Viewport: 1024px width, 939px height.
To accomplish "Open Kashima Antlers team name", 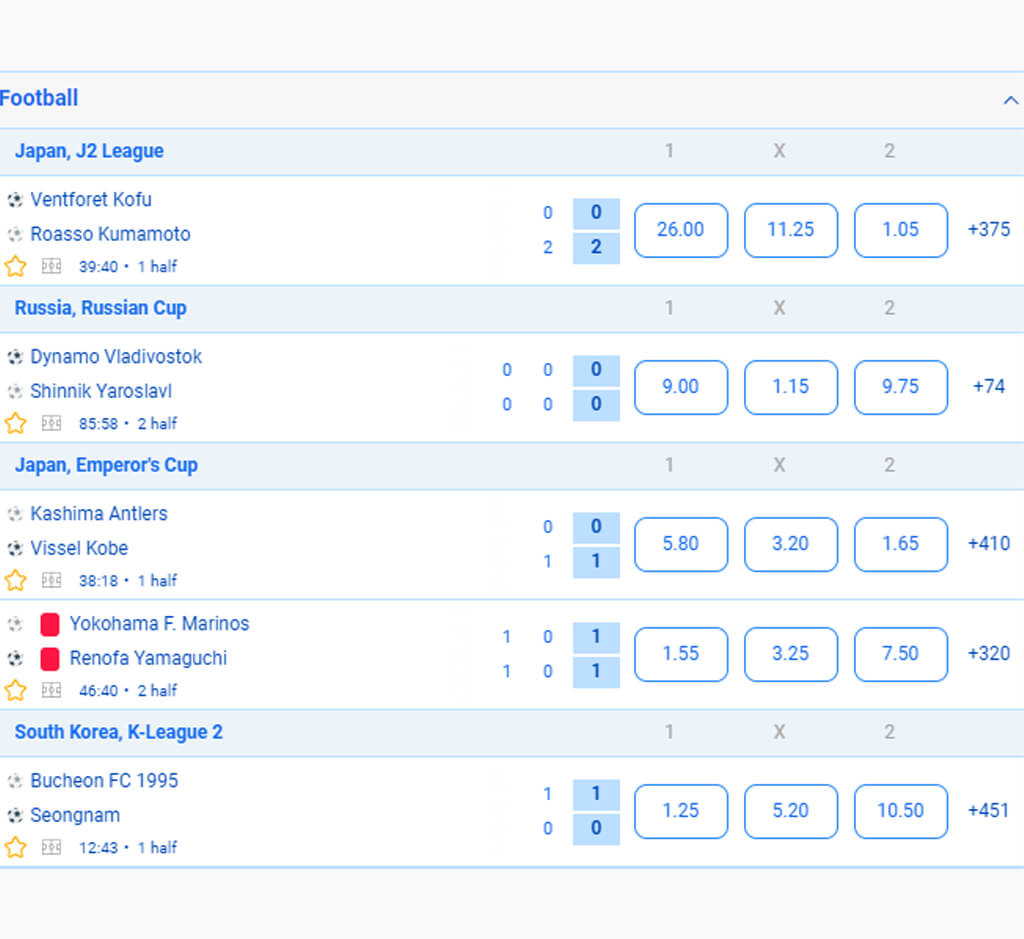I will coord(99,514).
